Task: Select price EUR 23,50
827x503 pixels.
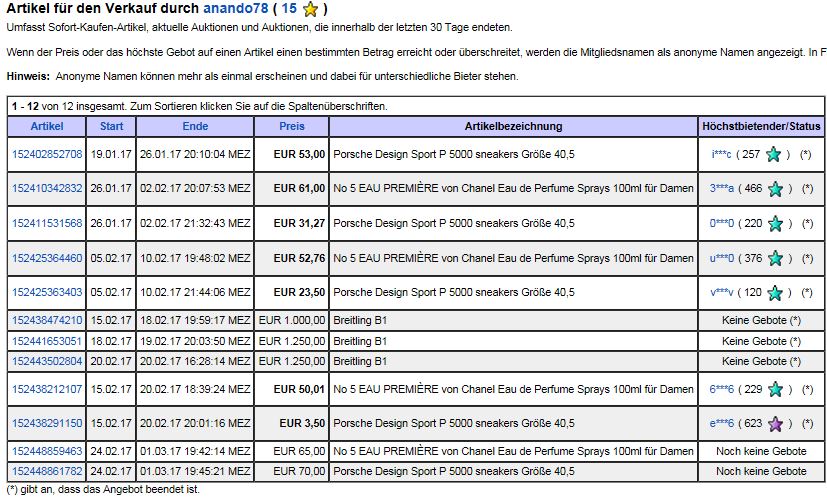Action: (x=299, y=293)
